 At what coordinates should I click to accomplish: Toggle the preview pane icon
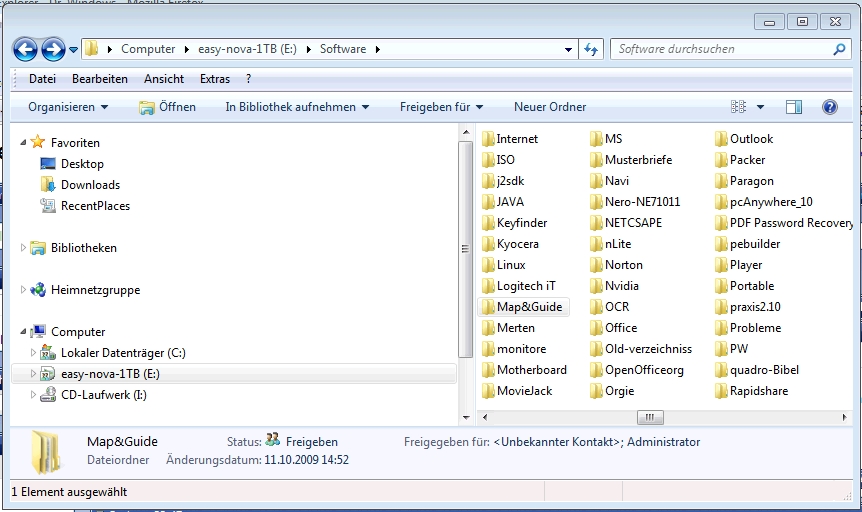794,107
